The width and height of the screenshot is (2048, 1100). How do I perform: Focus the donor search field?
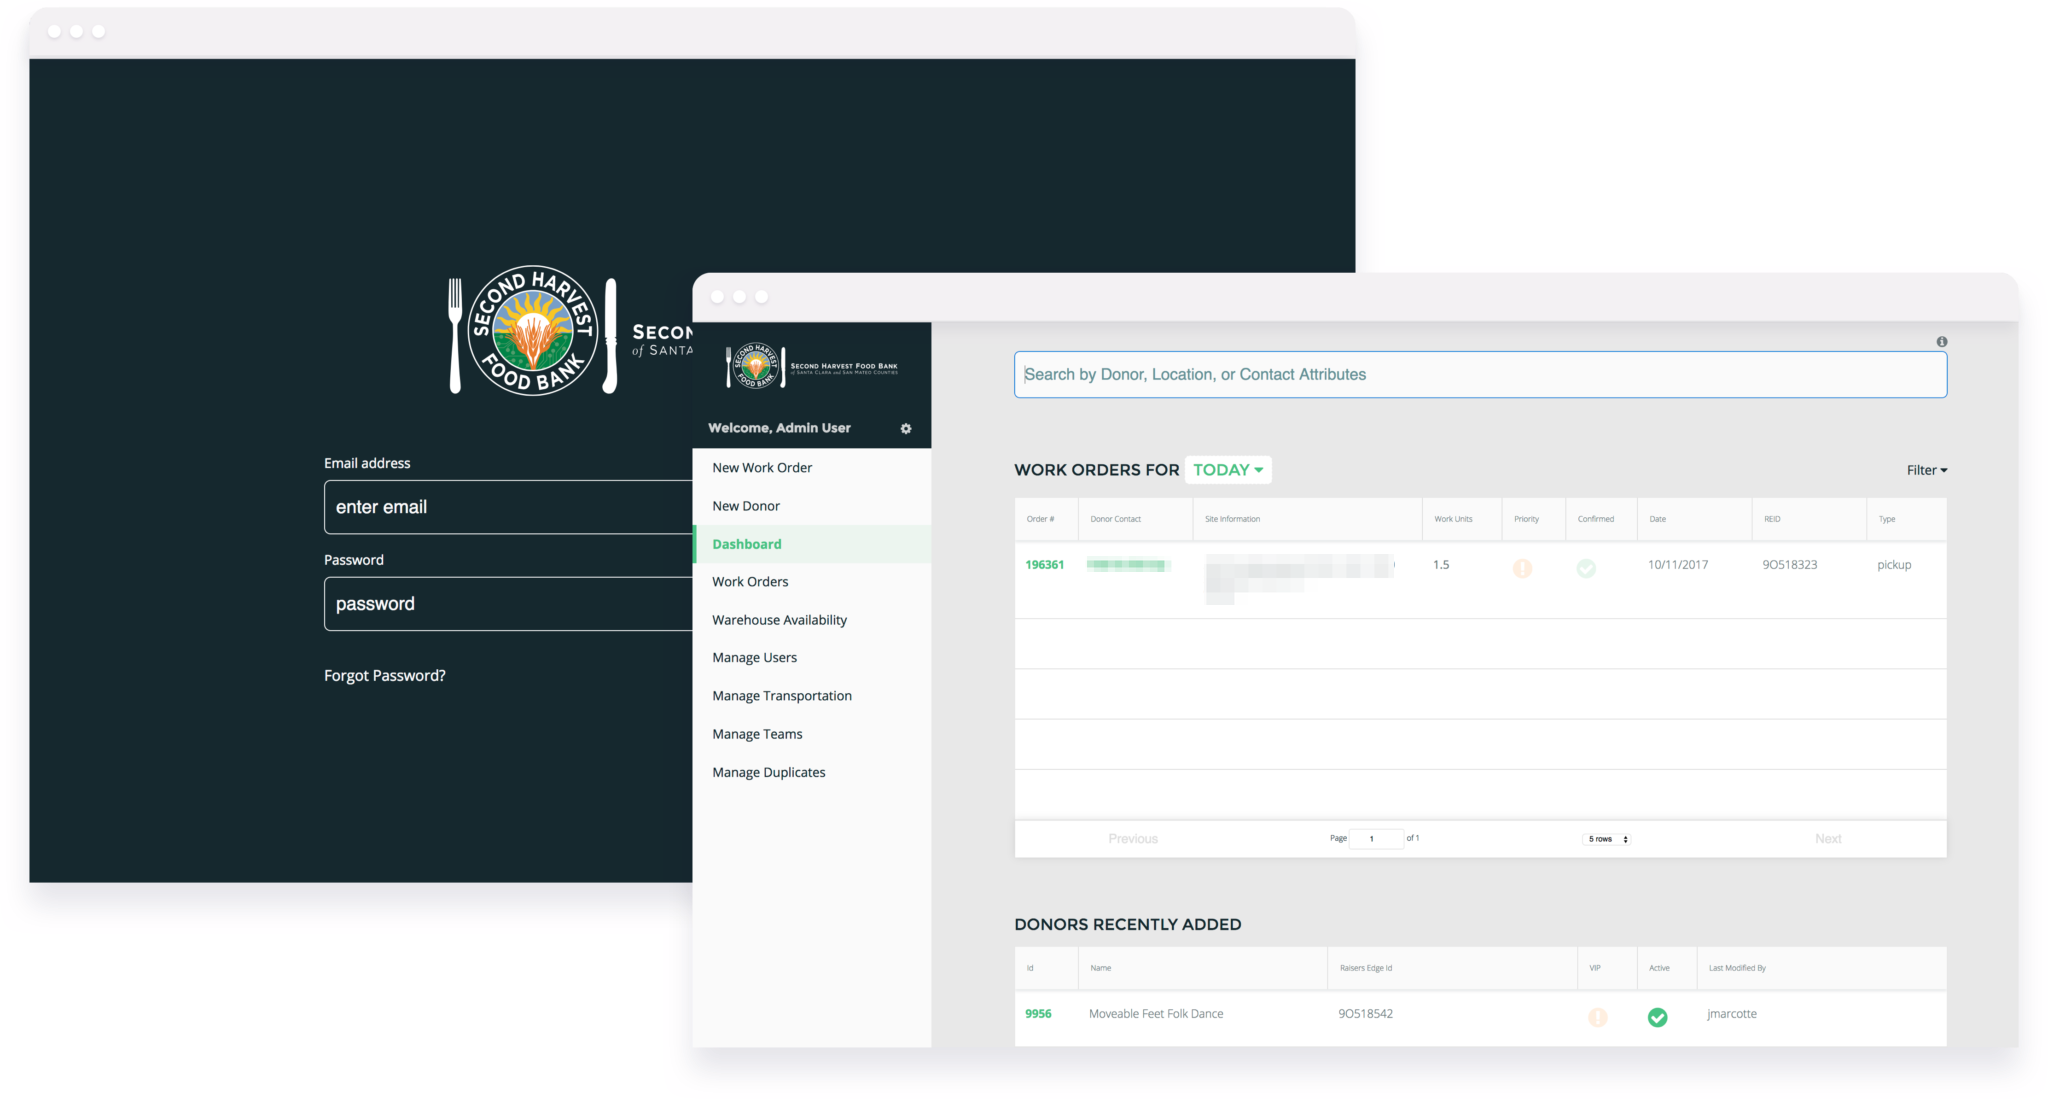click(x=1480, y=375)
